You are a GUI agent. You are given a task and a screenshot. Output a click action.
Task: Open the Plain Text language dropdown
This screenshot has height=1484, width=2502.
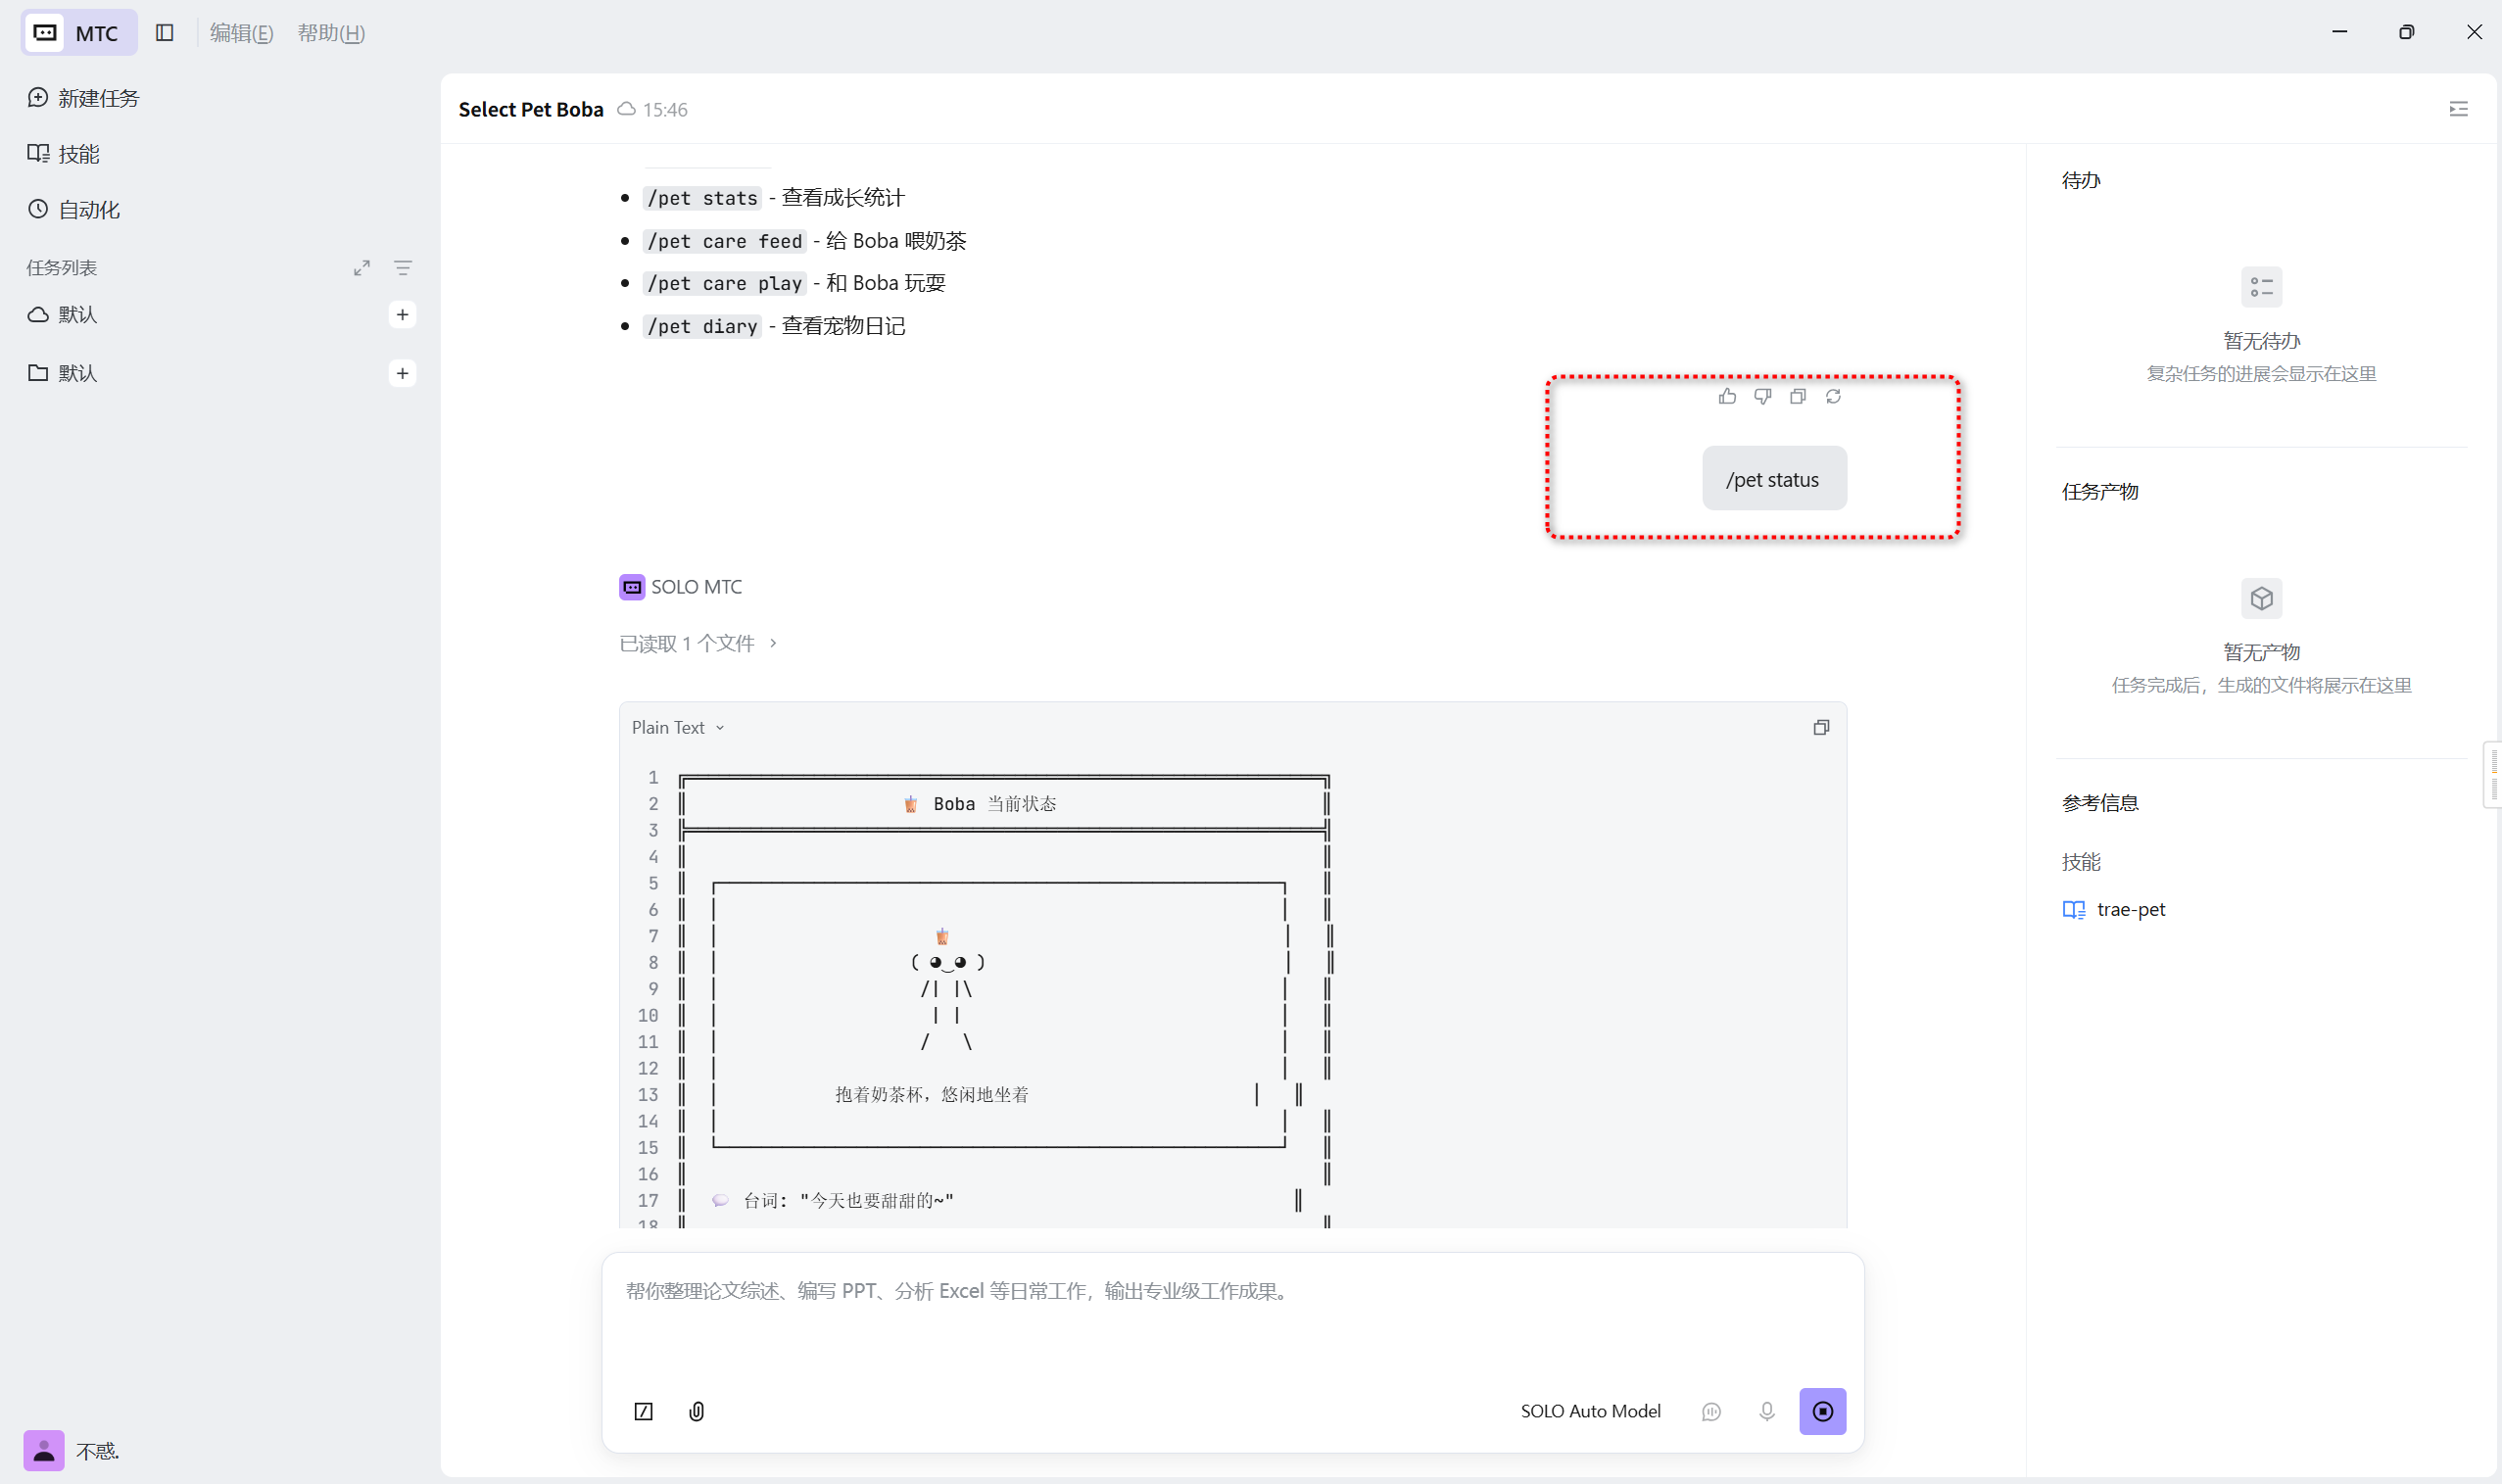[x=678, y=728]
